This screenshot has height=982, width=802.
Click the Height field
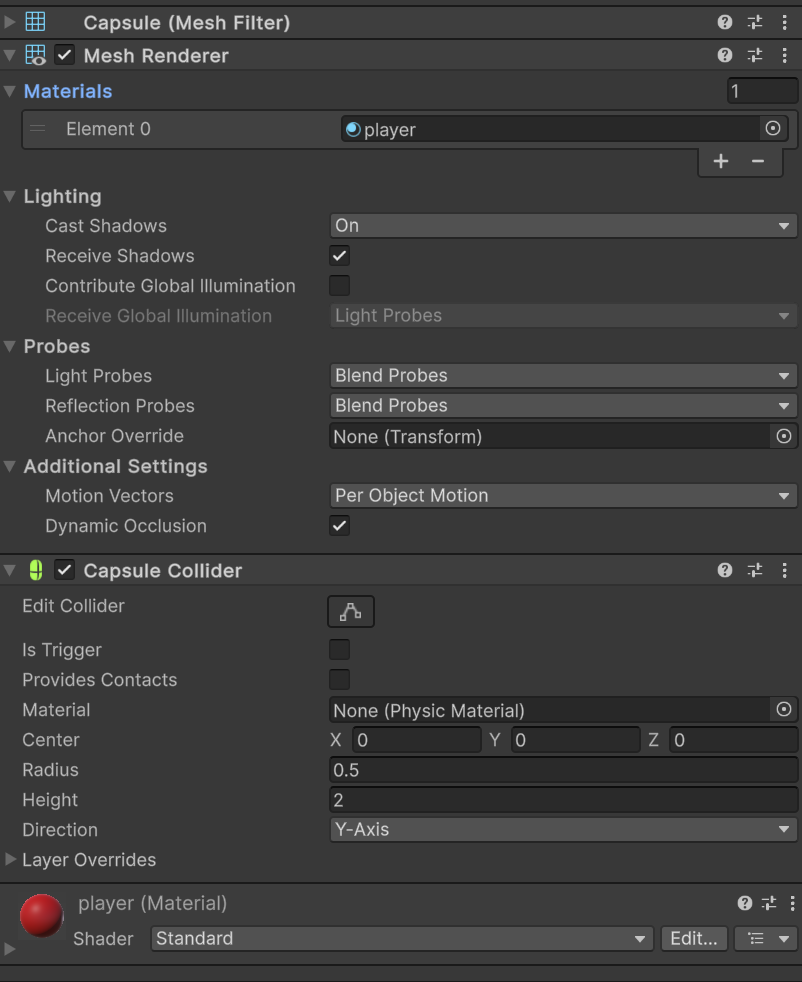coord(563,800)
